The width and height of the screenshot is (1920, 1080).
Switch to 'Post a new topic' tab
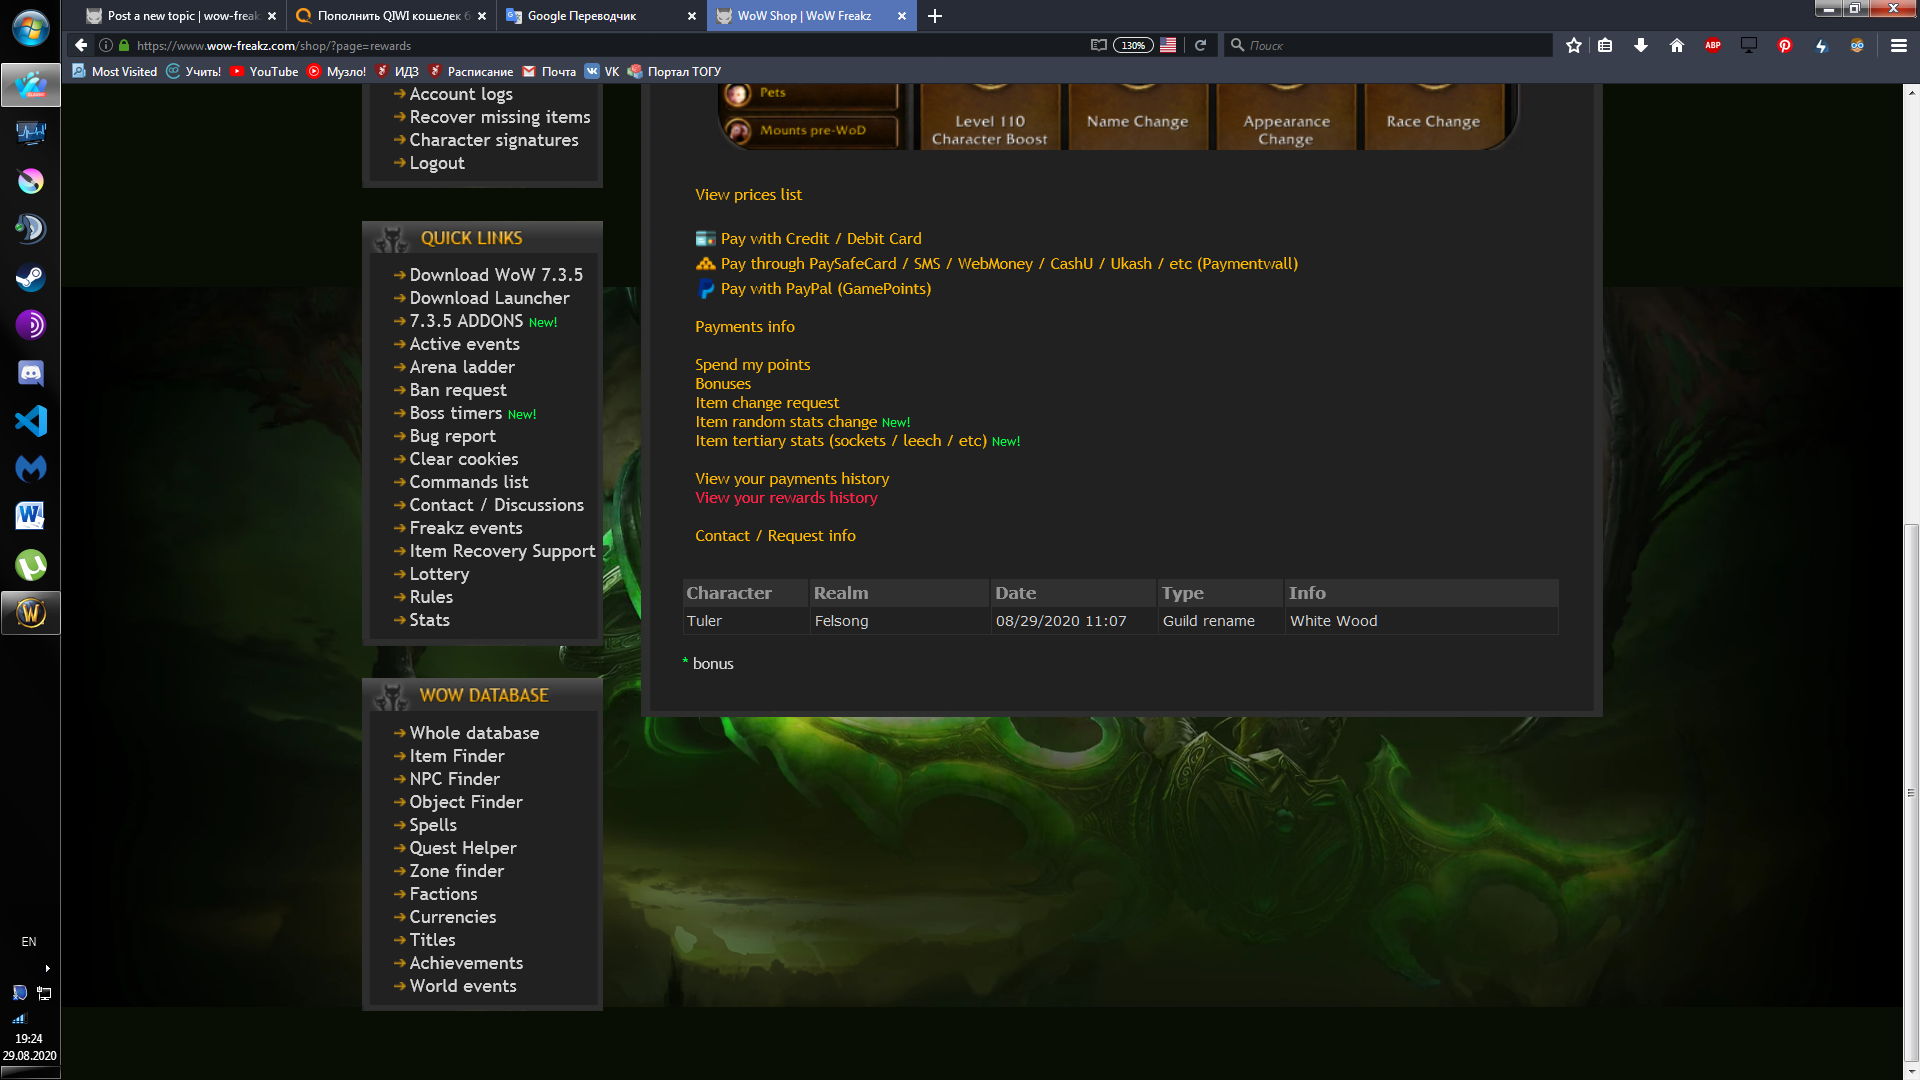coord(180,16)
